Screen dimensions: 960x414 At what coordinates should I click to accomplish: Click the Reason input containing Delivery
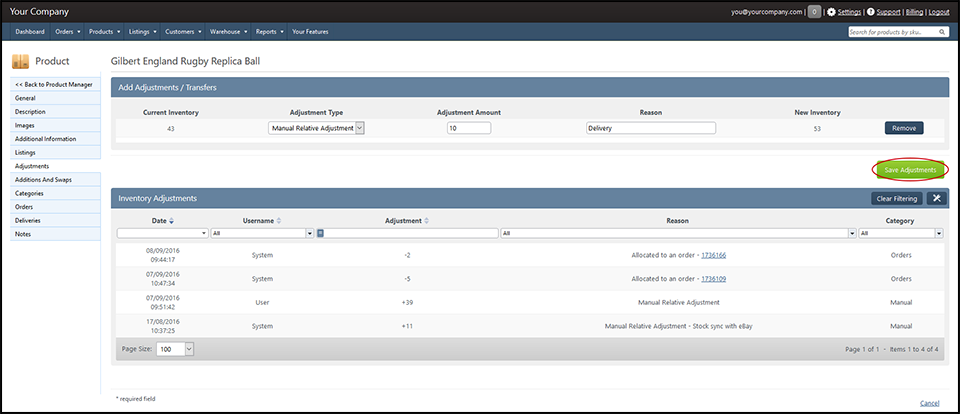coord(651,128)
